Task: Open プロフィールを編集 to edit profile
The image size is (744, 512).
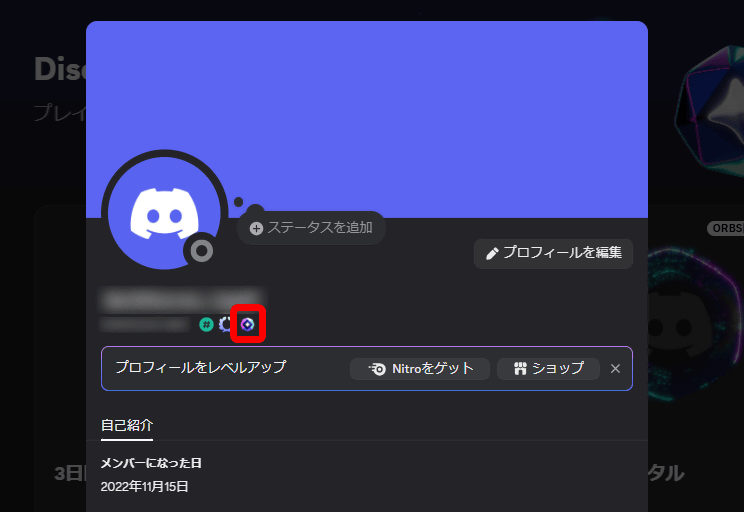Action: (553, 253)
